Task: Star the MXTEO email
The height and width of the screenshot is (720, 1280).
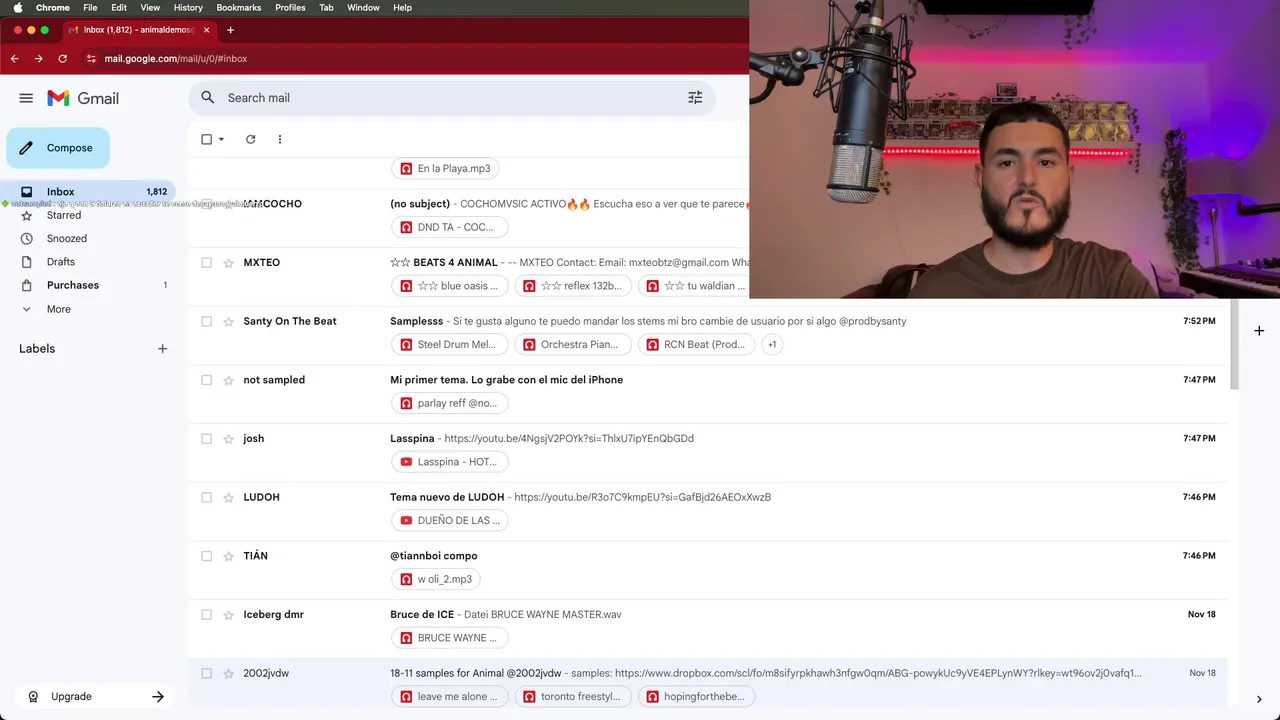Action: 228,262
